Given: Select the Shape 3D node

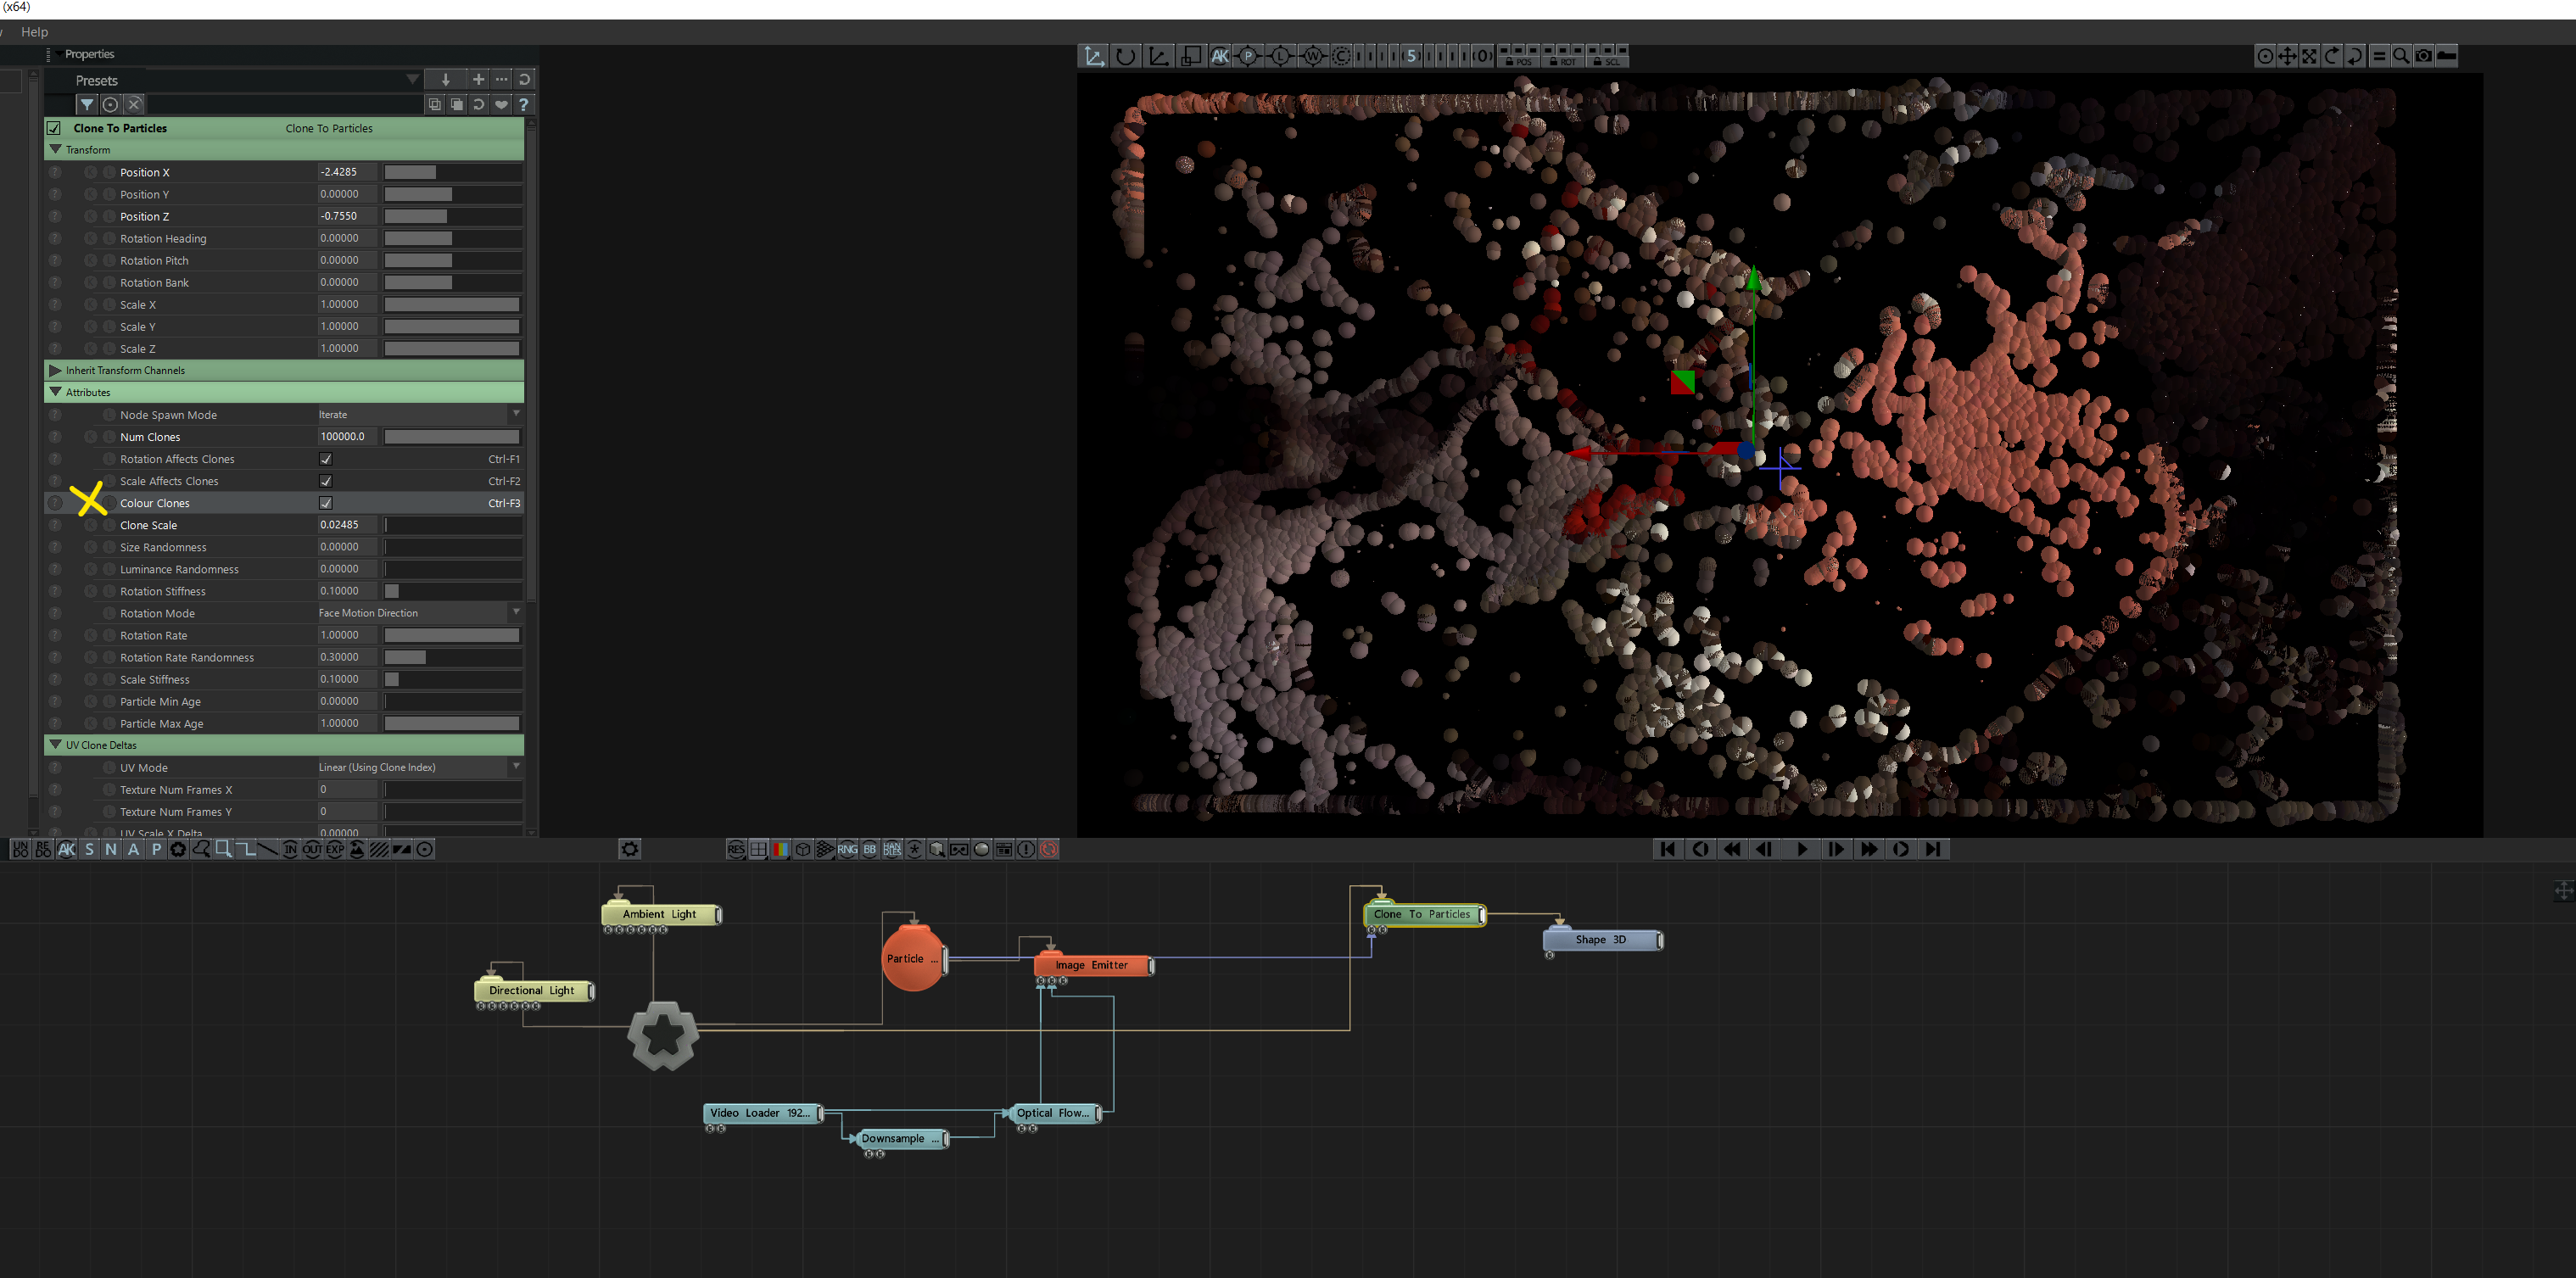Looking at the screenshot, I should click(1601, 939).
